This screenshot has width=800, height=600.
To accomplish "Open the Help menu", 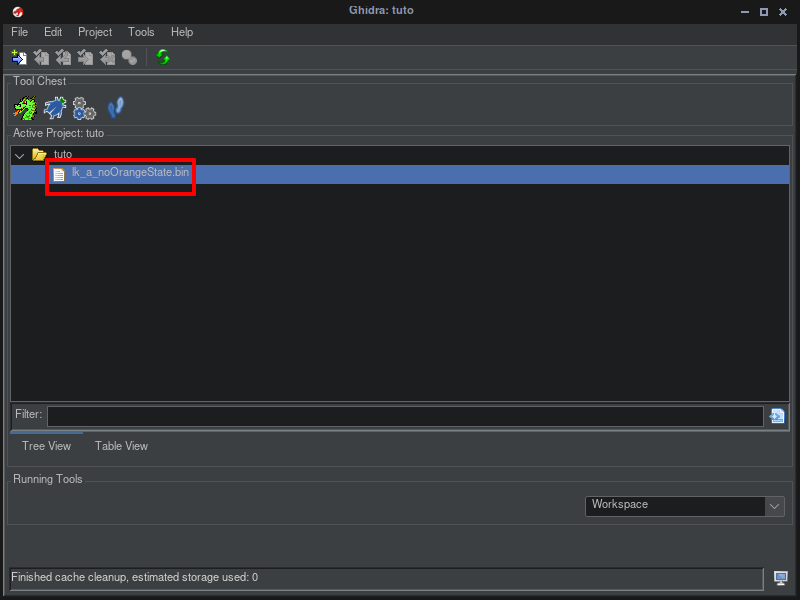I will (x=181, y=32).
